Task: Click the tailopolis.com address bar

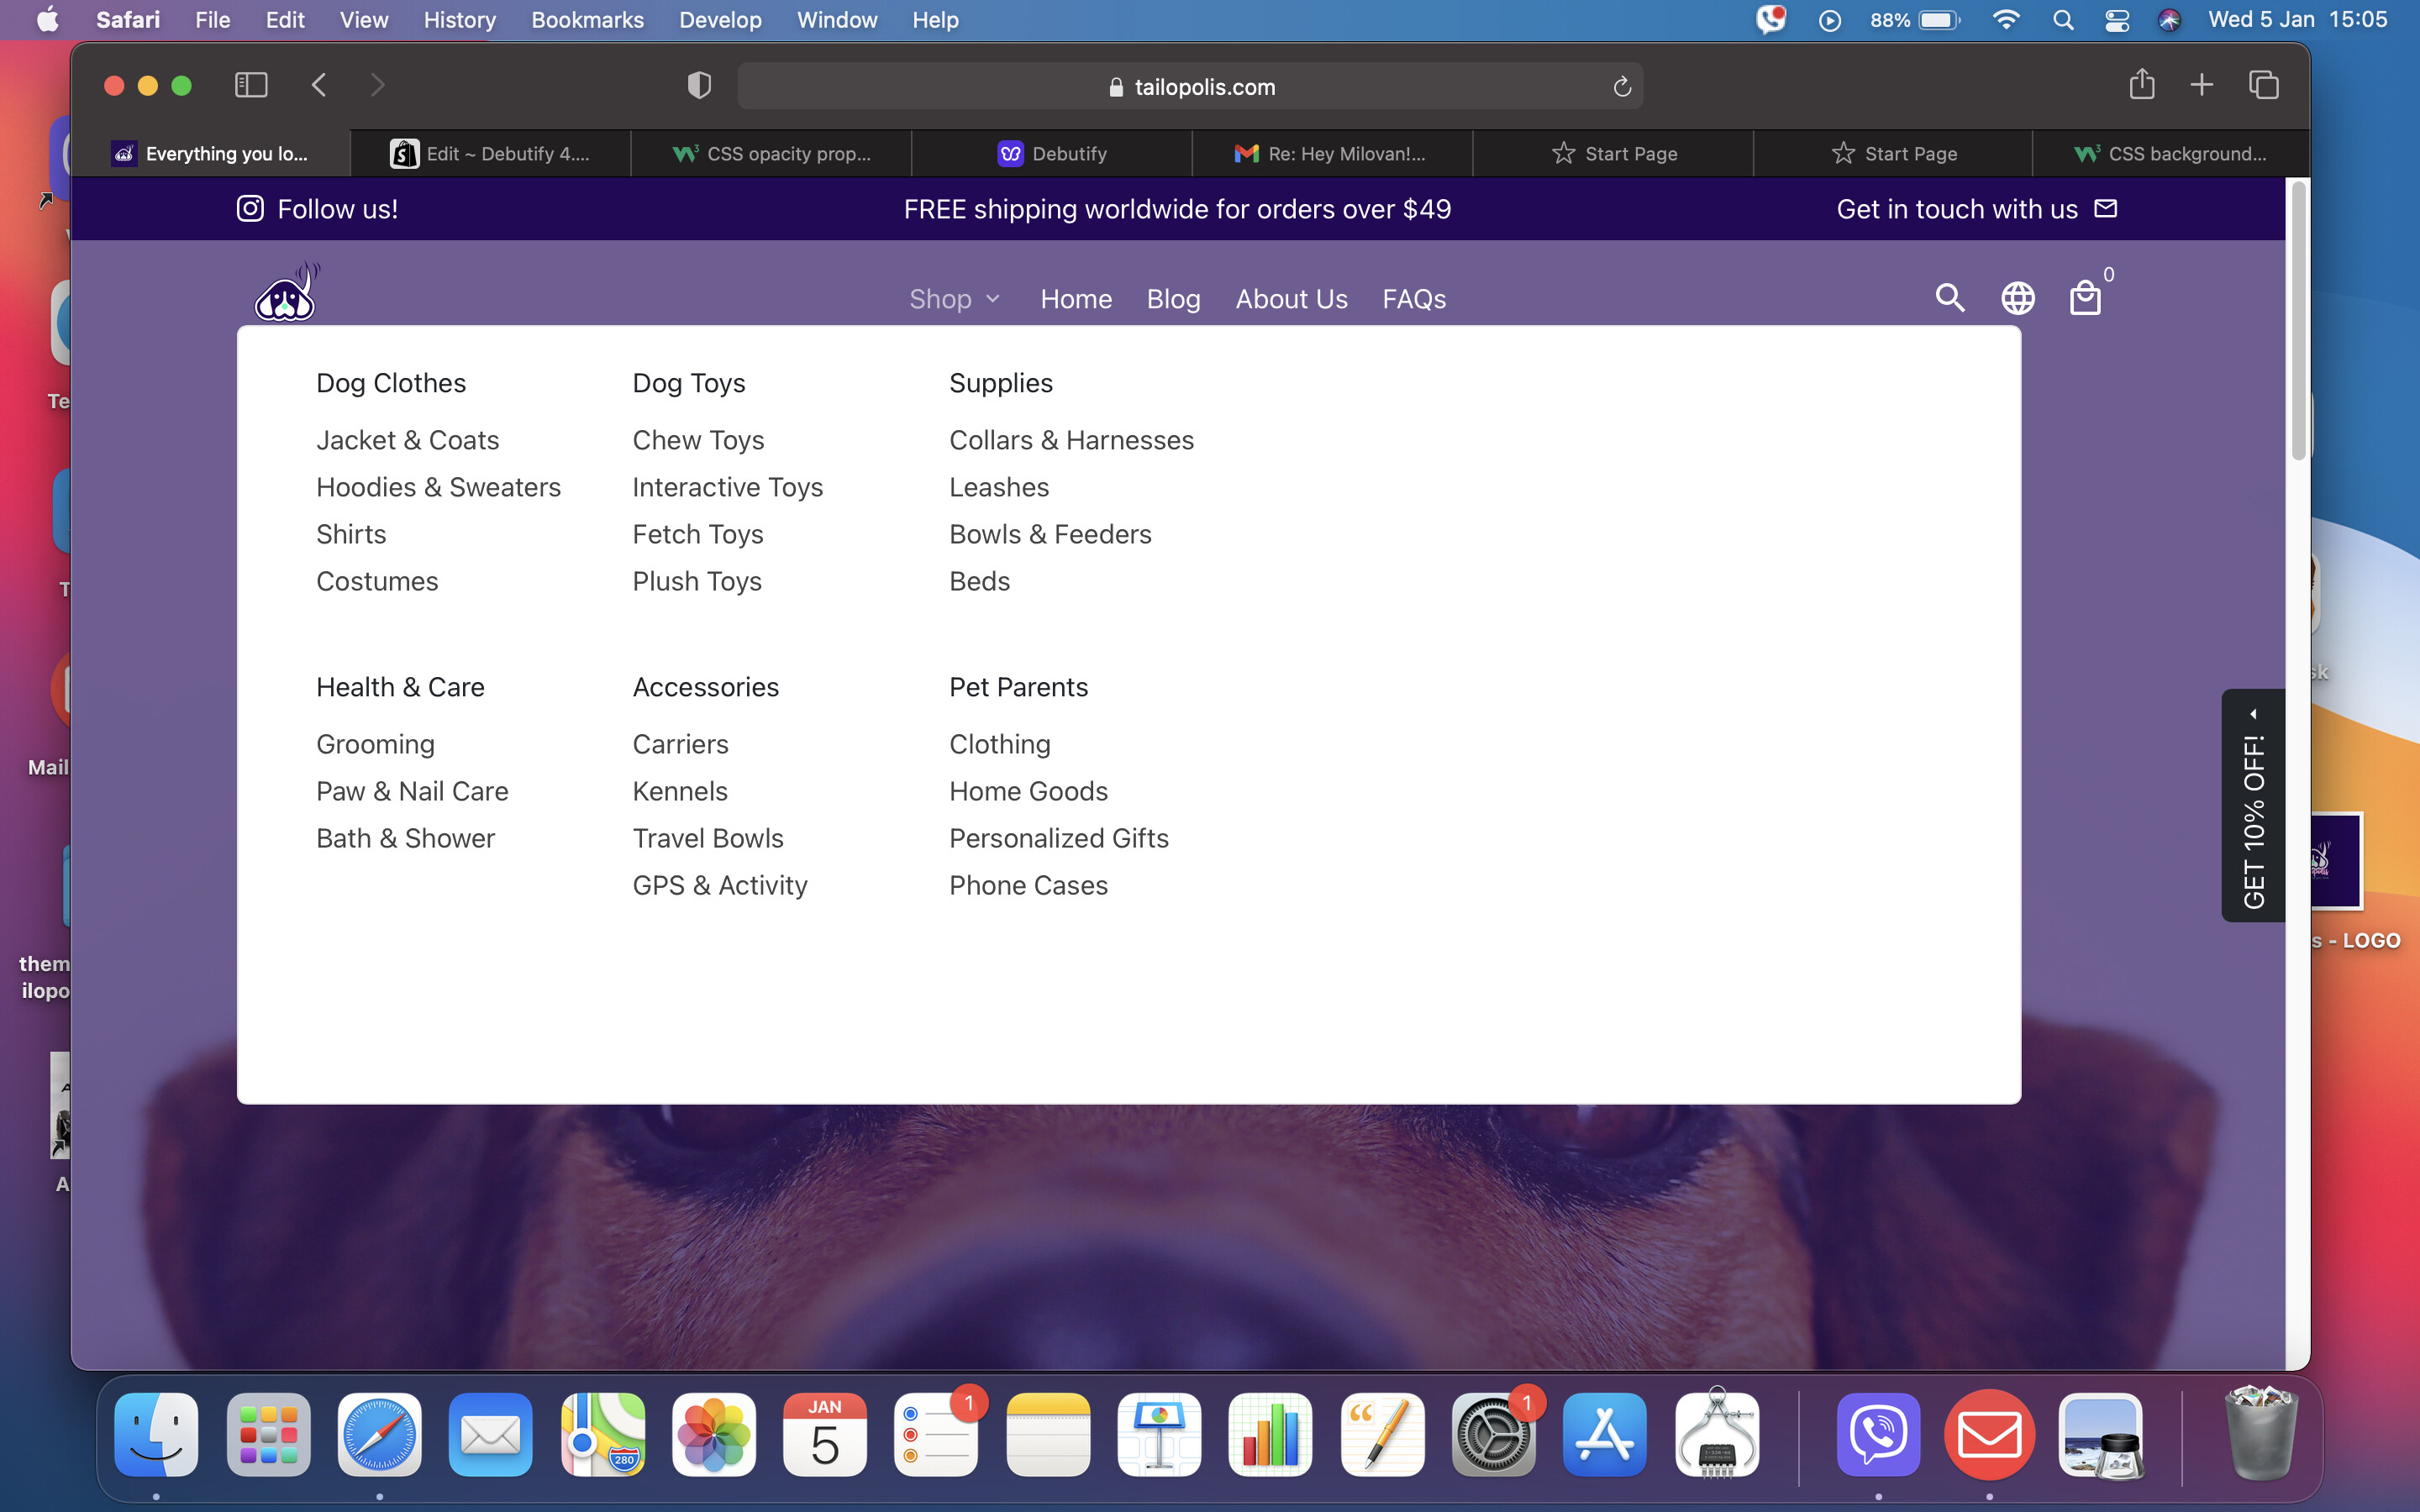Action: (x=1190, y=87)
